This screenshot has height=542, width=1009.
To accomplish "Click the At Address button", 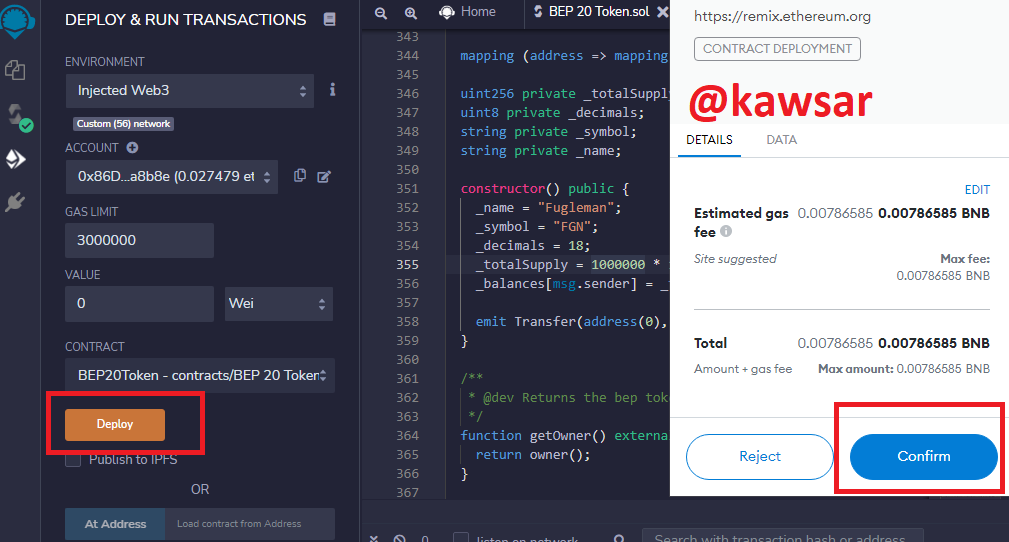I will click(115, 524).
